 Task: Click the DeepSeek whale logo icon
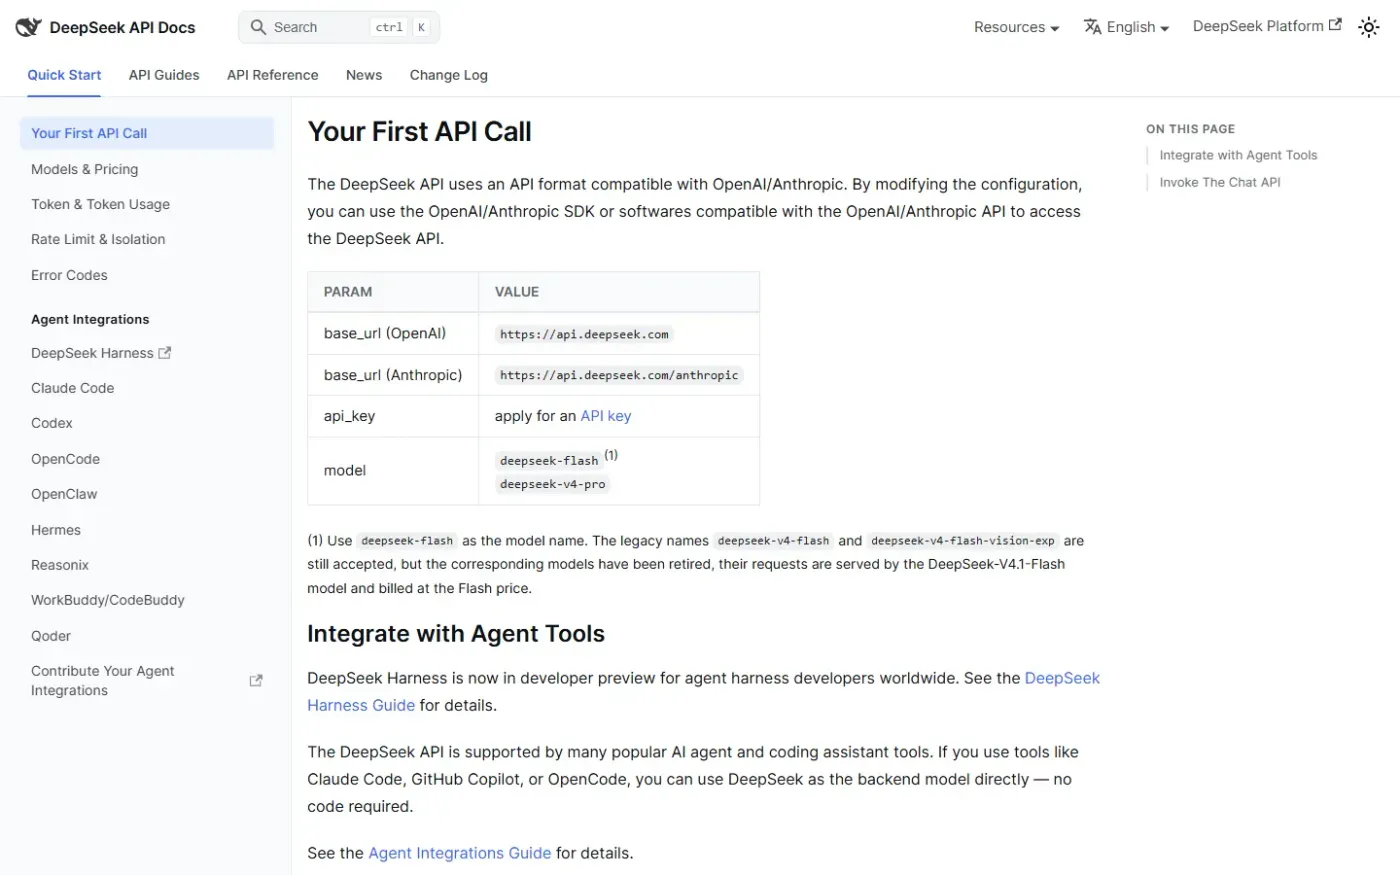28,27
